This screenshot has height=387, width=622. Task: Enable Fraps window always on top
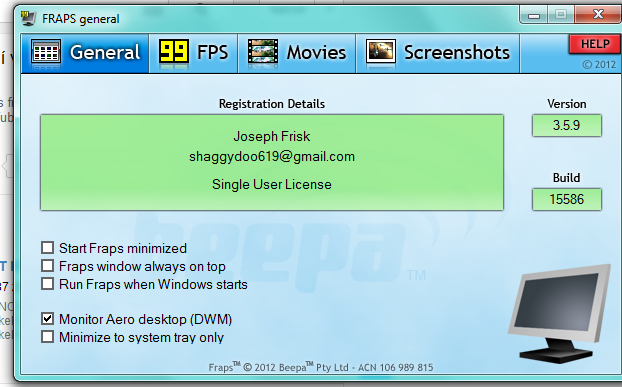click(x=48, y=266)
